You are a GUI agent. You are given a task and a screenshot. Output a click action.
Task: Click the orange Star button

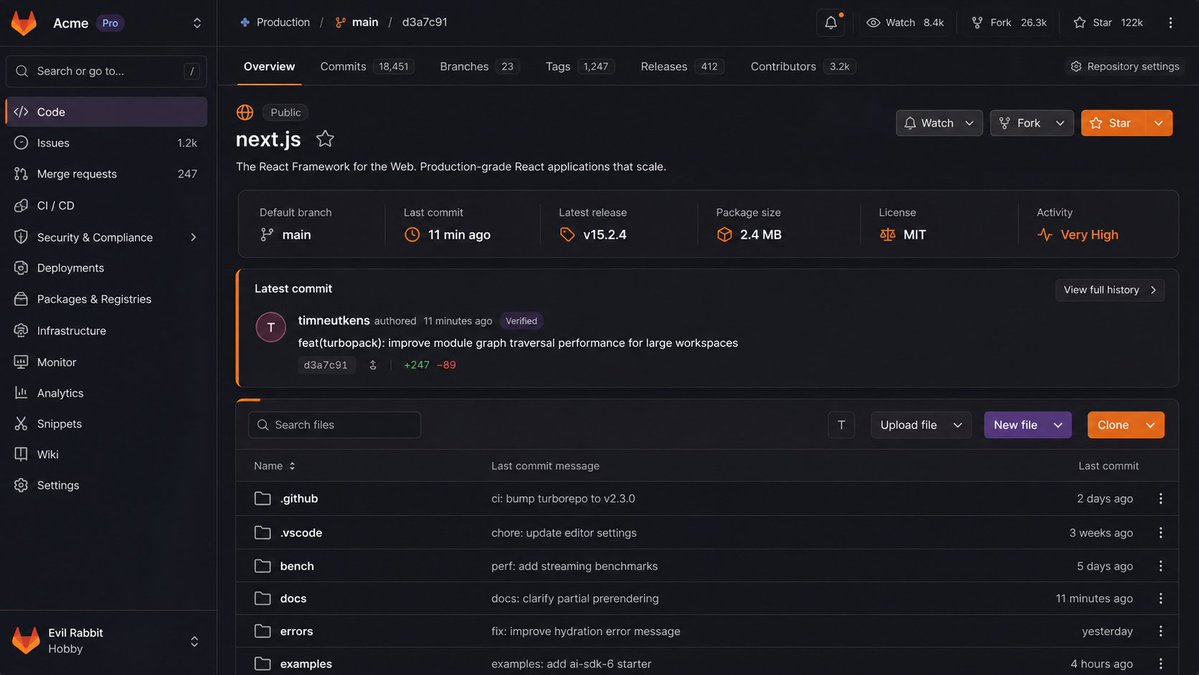1113,123
